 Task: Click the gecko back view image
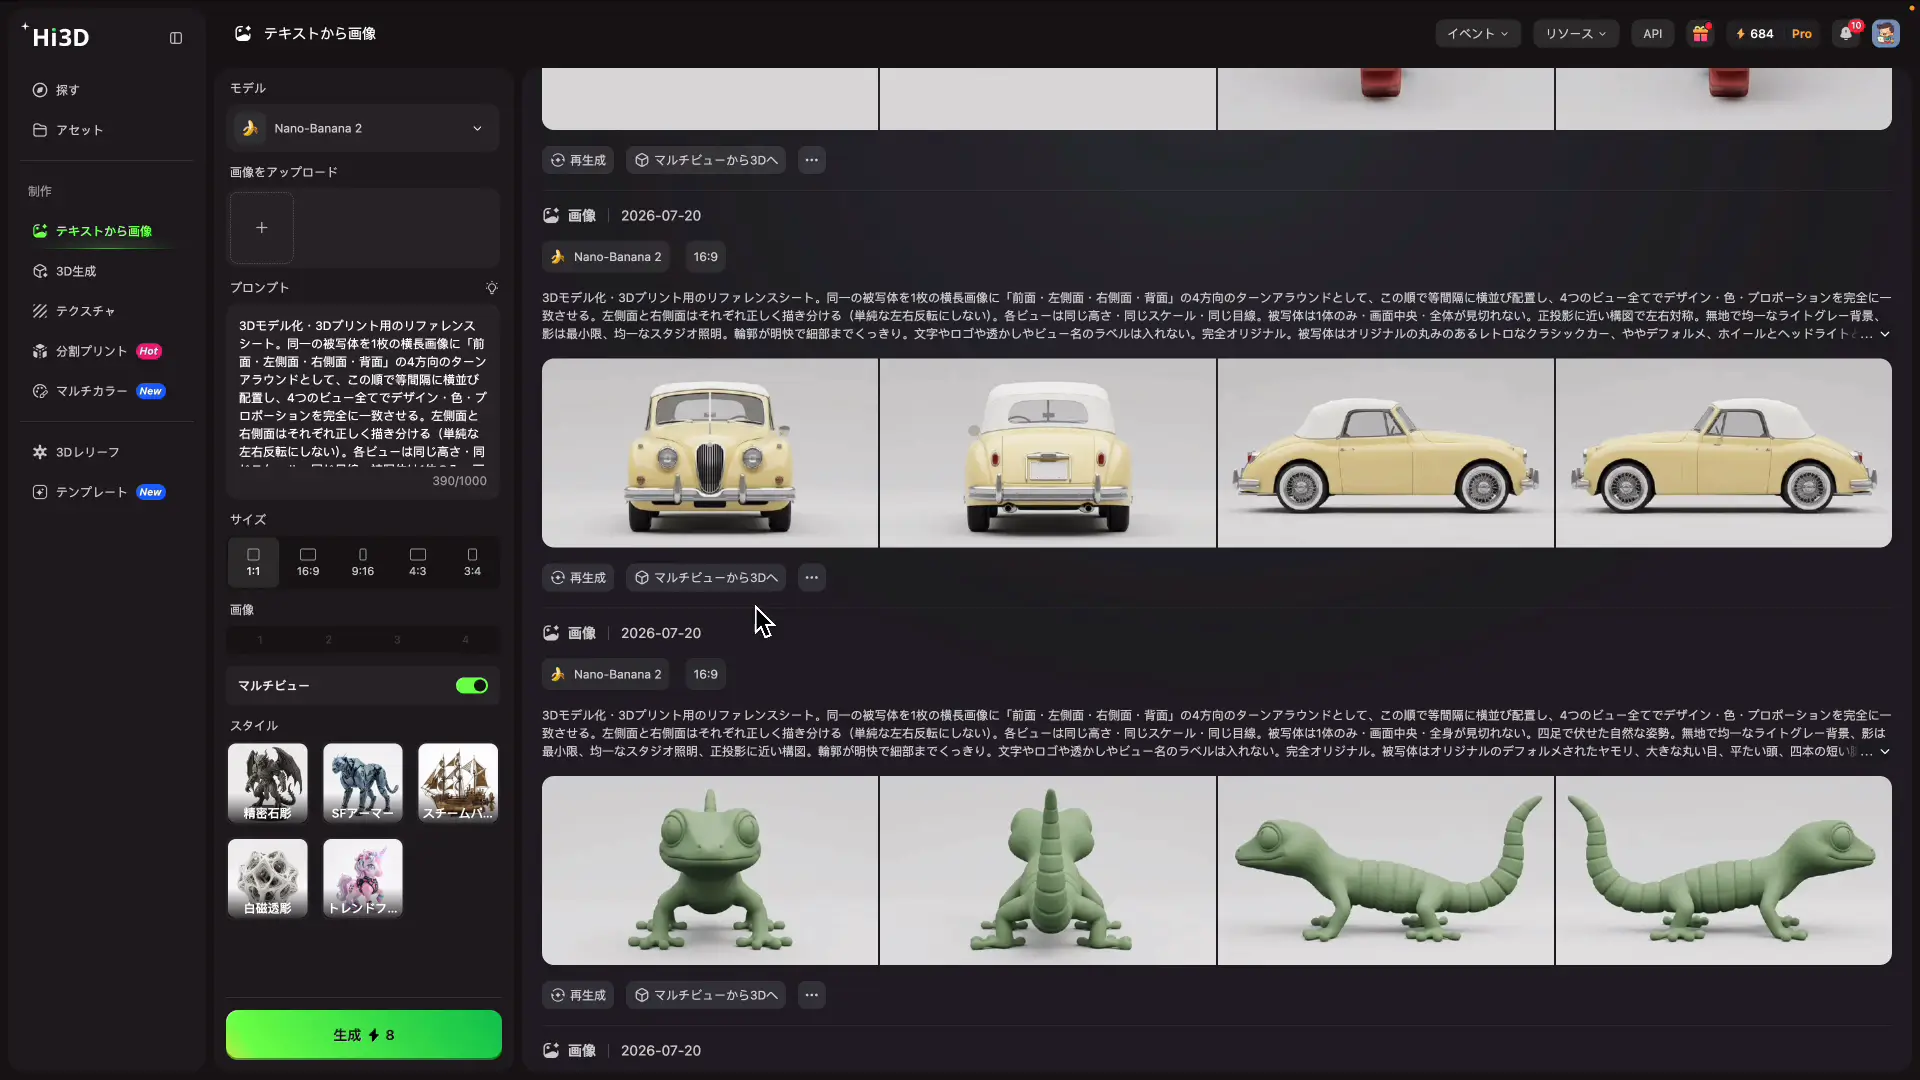point(1048,871)
